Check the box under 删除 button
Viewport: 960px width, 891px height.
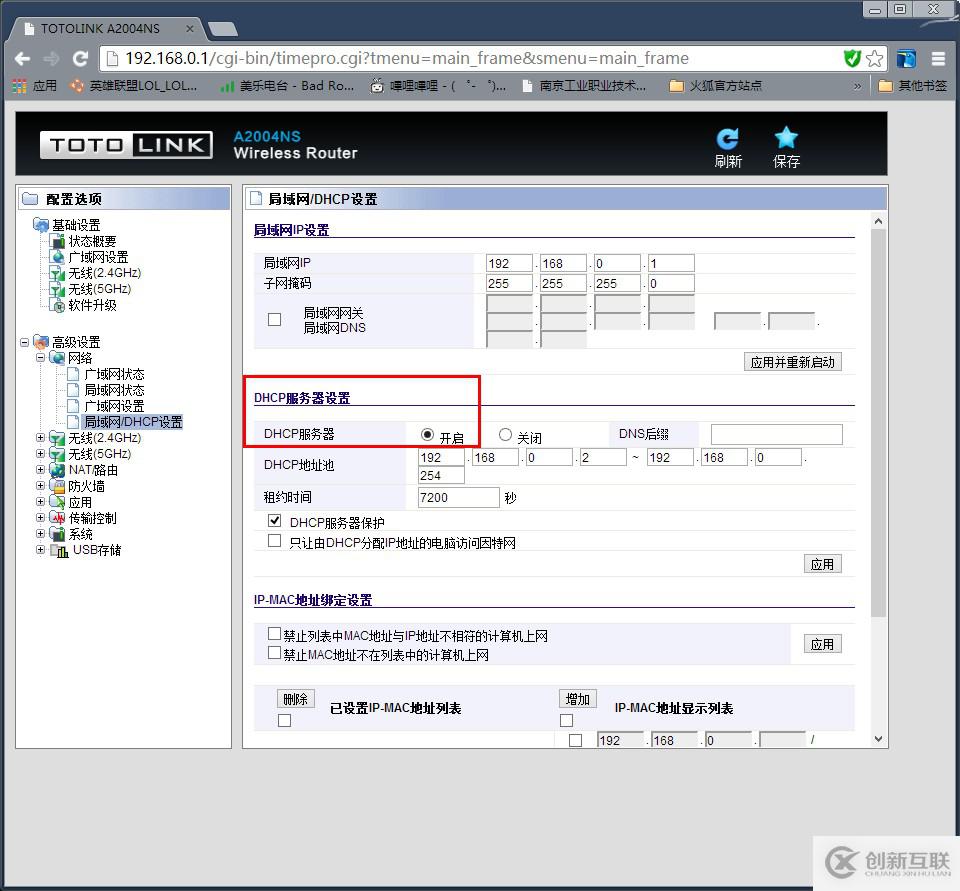point(284,721)
